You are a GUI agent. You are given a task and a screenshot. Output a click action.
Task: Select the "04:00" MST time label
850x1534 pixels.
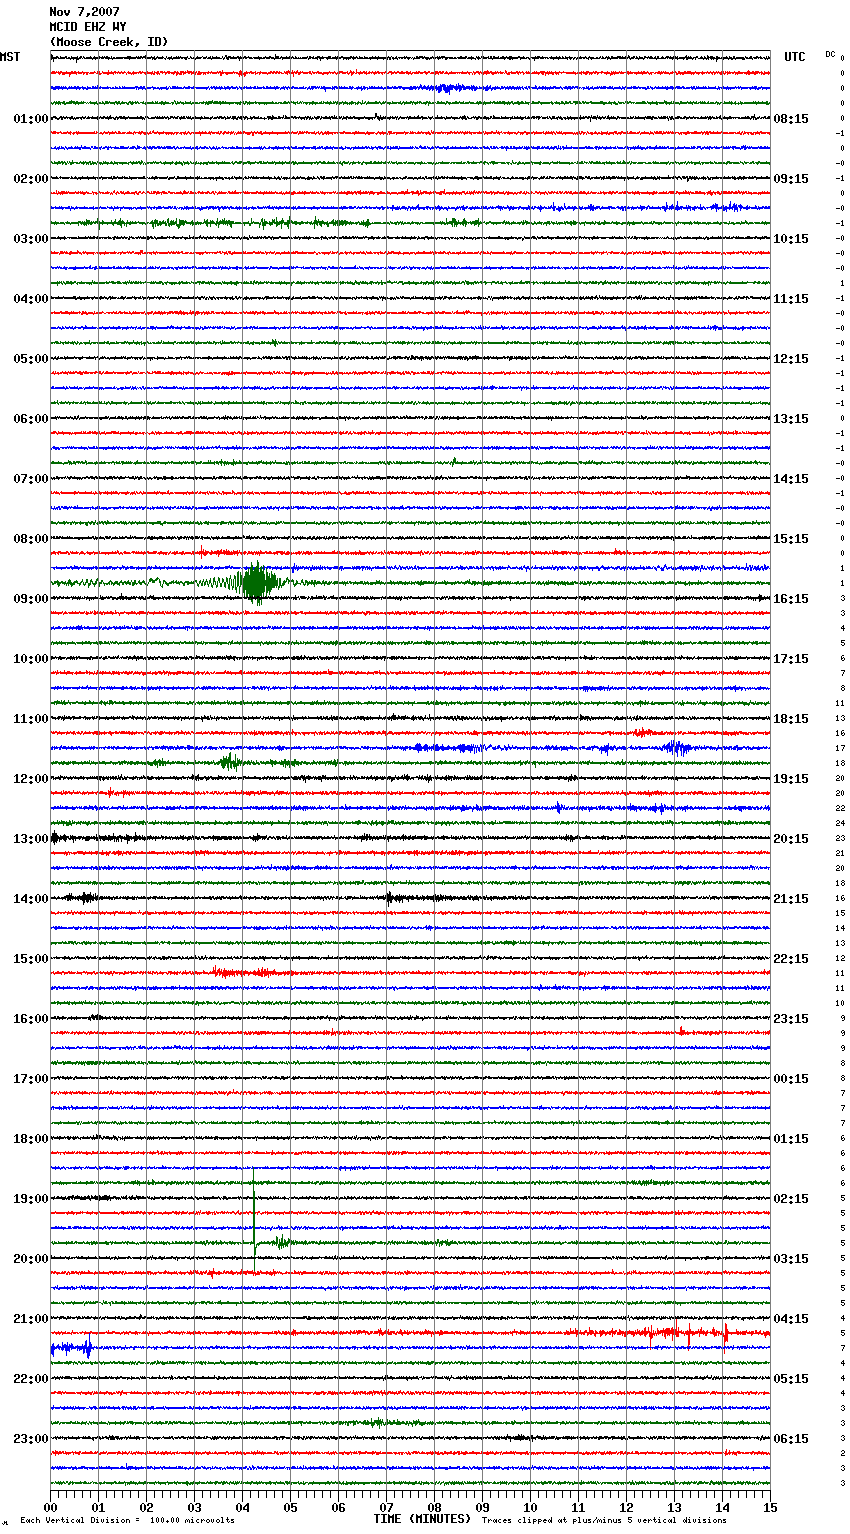(31, 299)
